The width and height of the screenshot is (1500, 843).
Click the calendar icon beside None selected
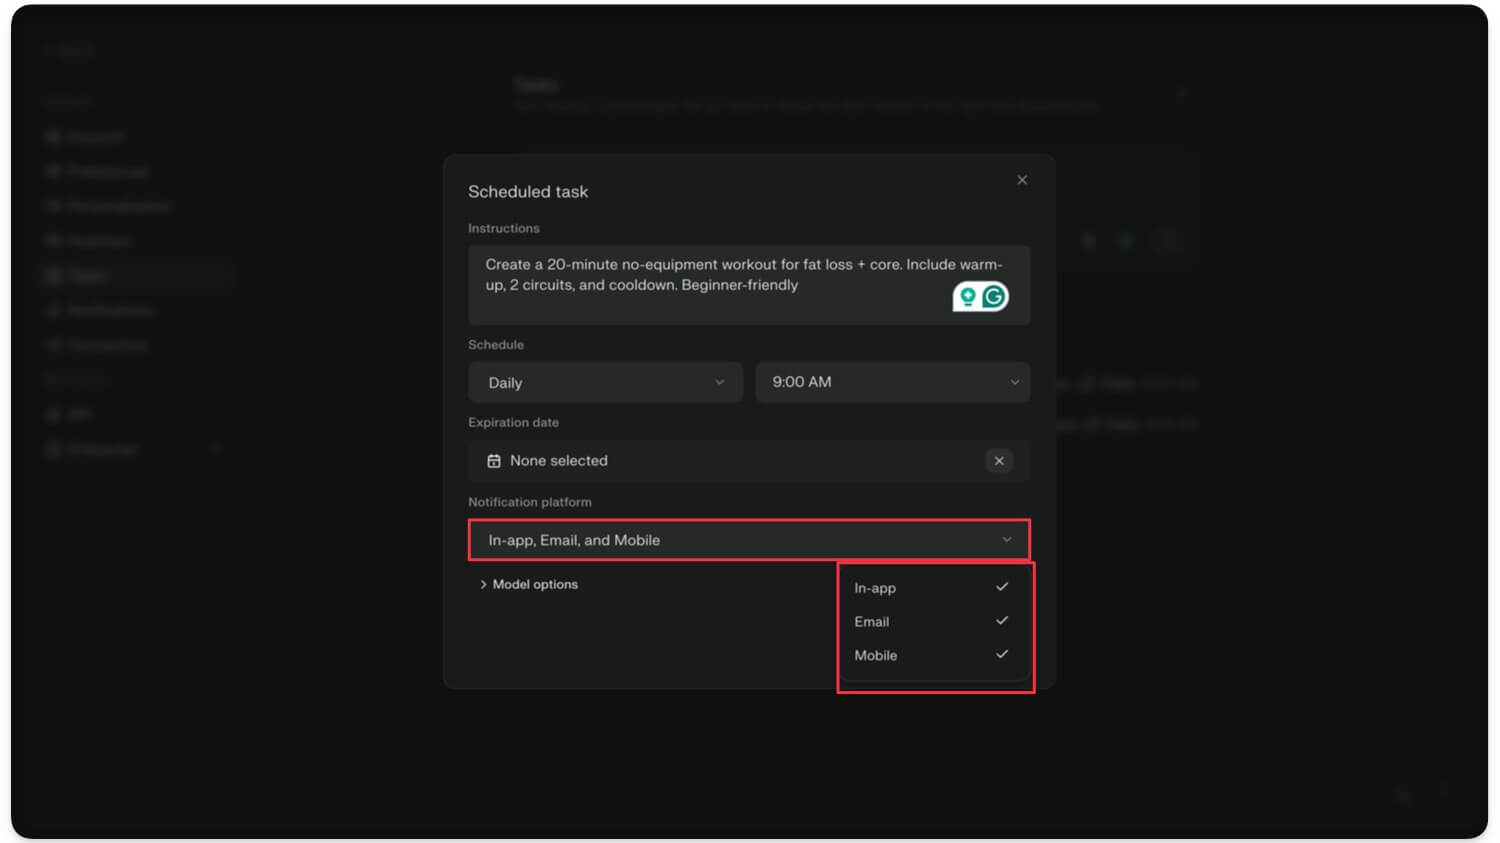(494, 461)
